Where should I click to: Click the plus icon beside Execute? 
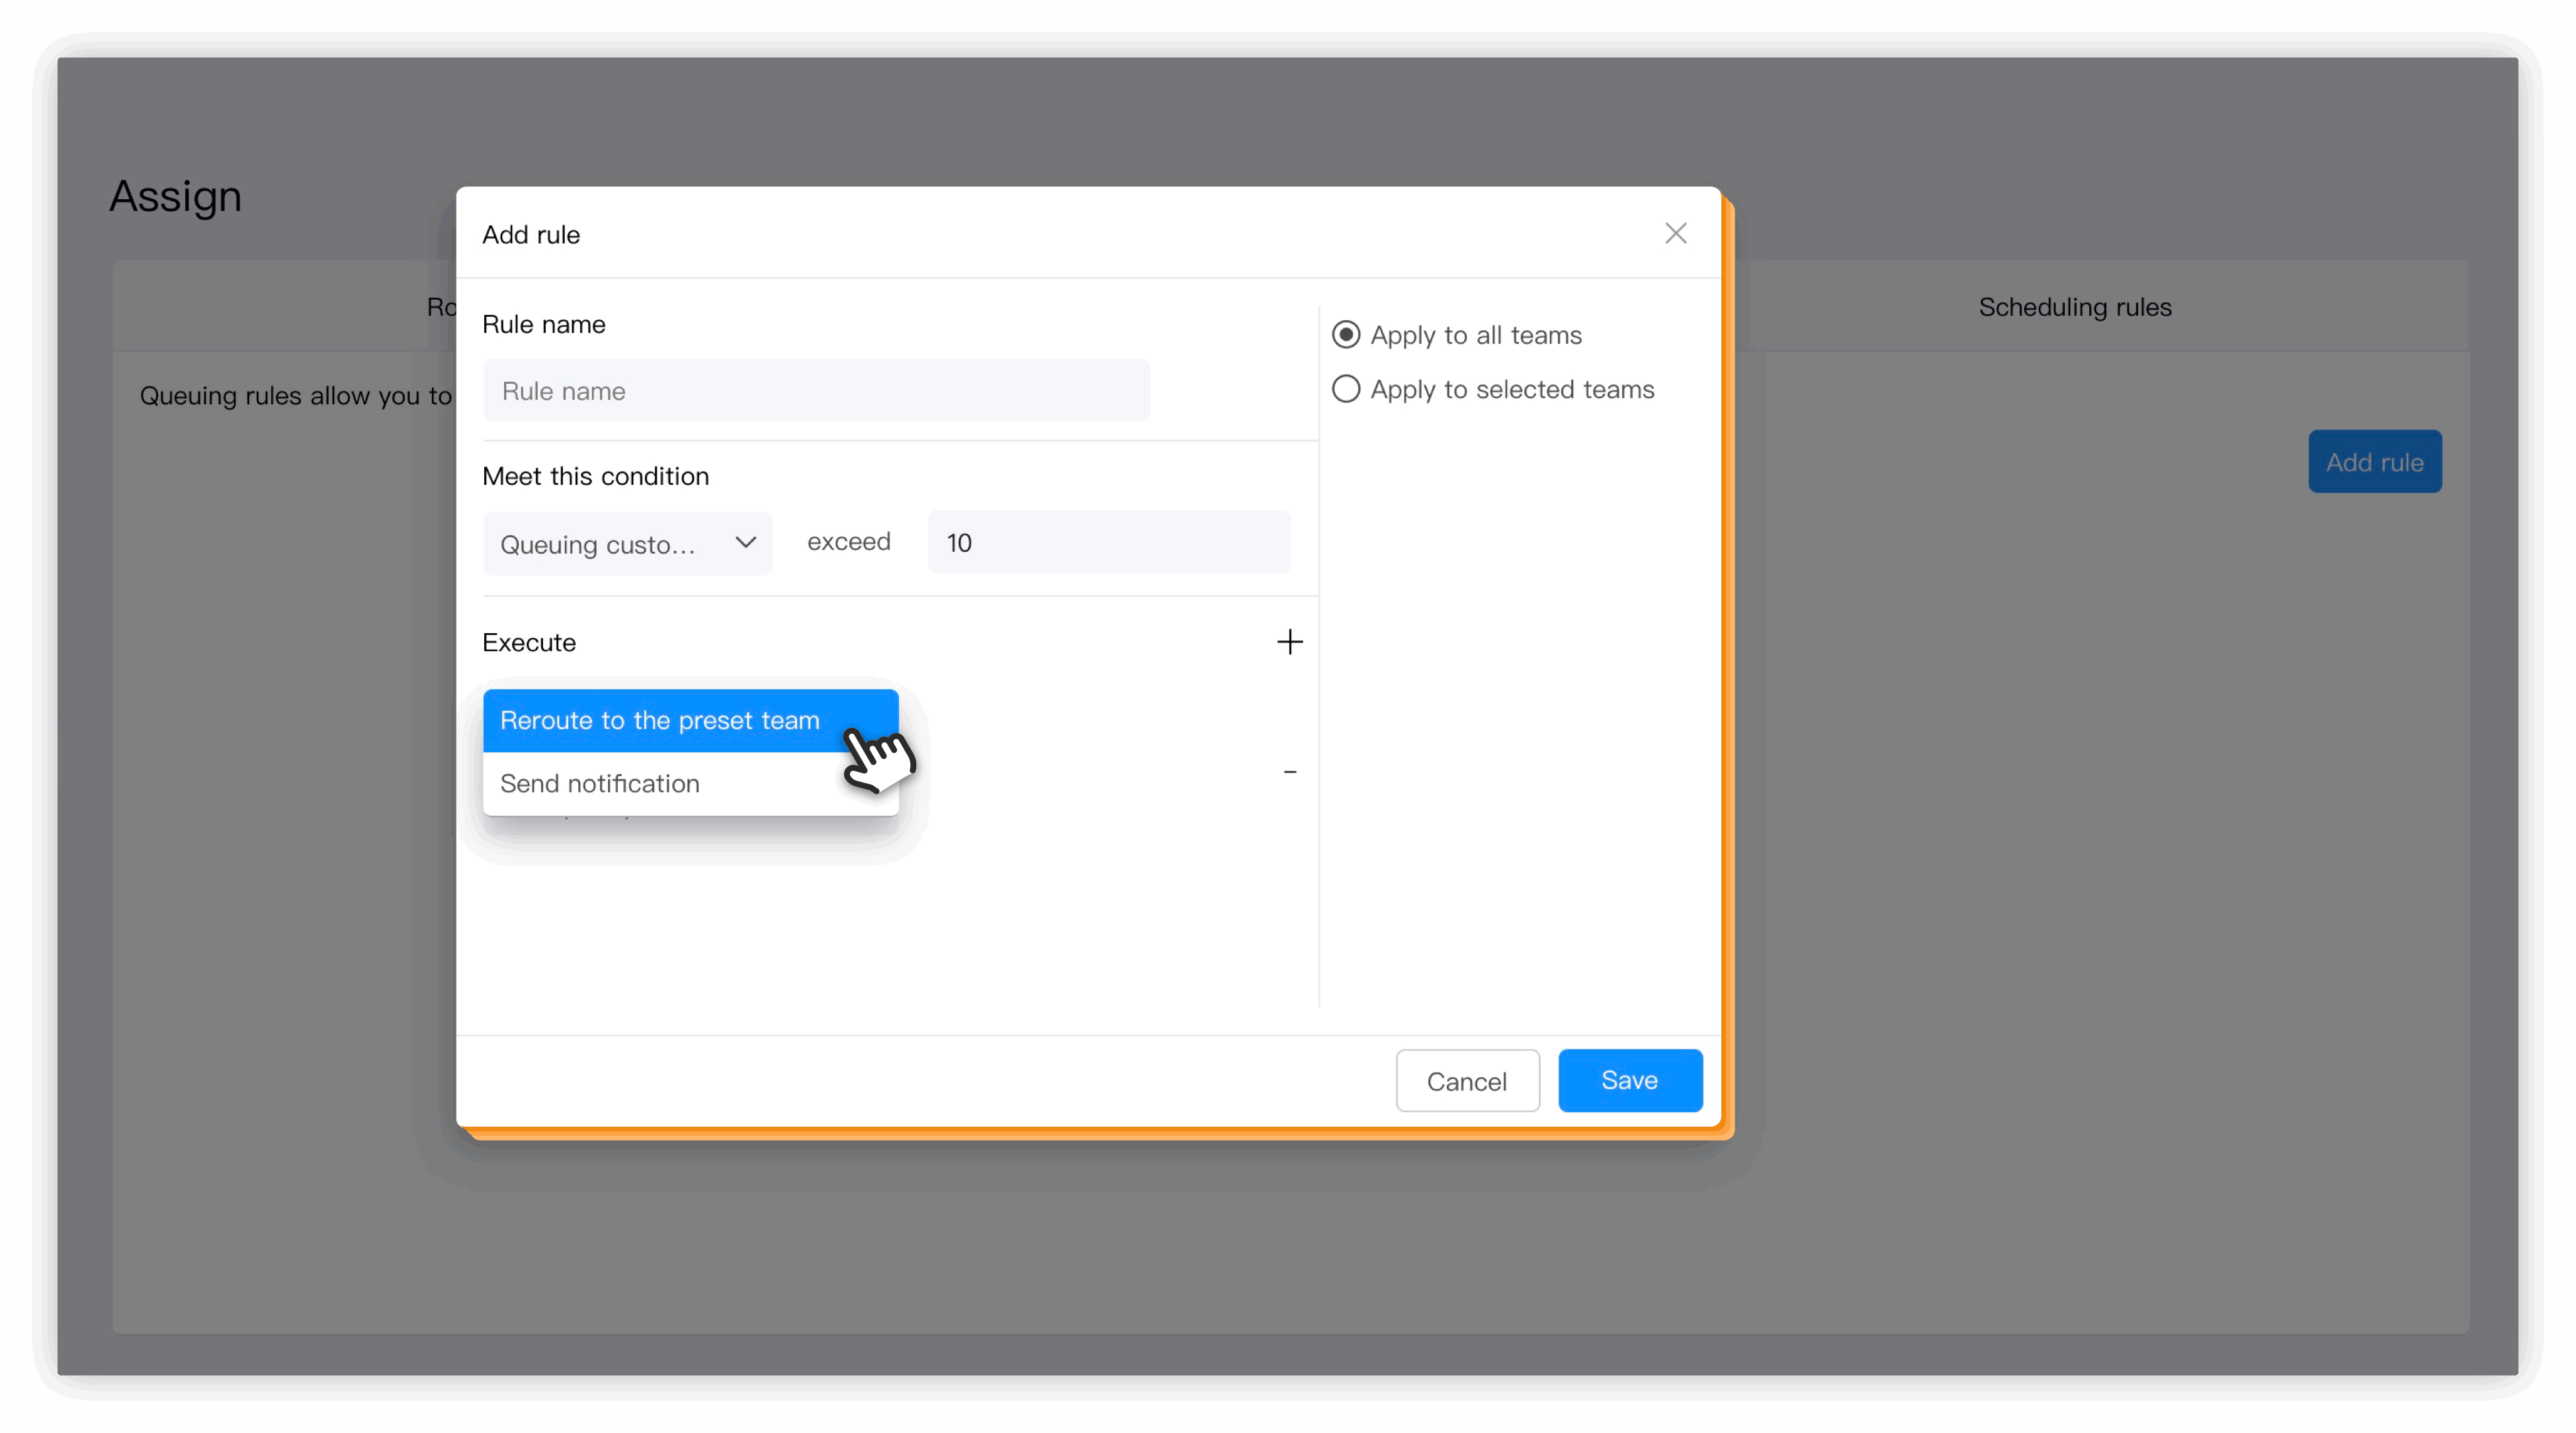[1289, 642]
